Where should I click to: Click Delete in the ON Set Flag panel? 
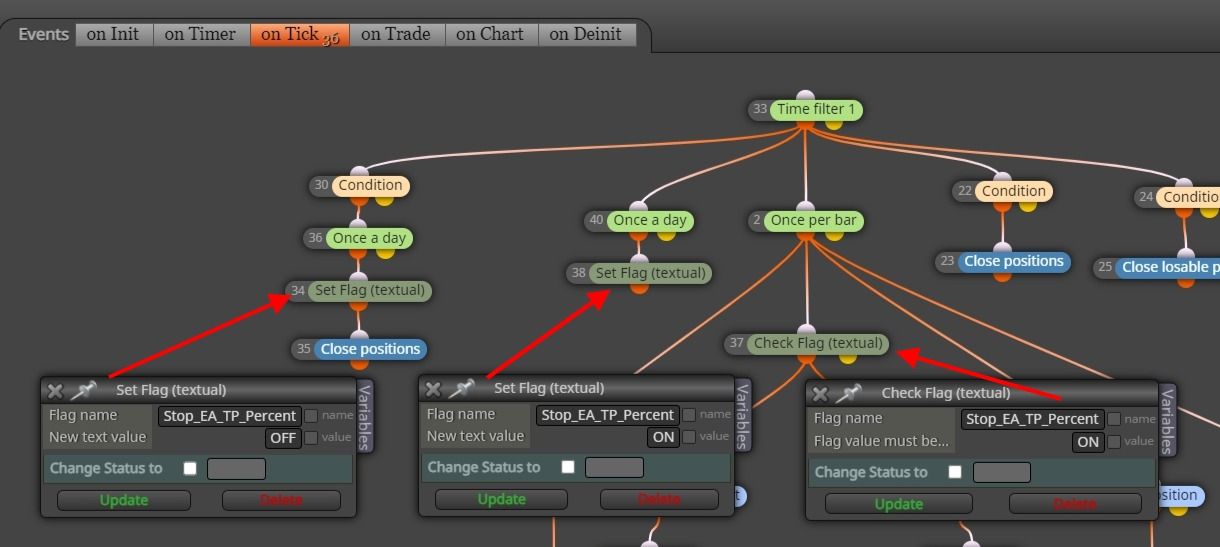click(659, 499)
